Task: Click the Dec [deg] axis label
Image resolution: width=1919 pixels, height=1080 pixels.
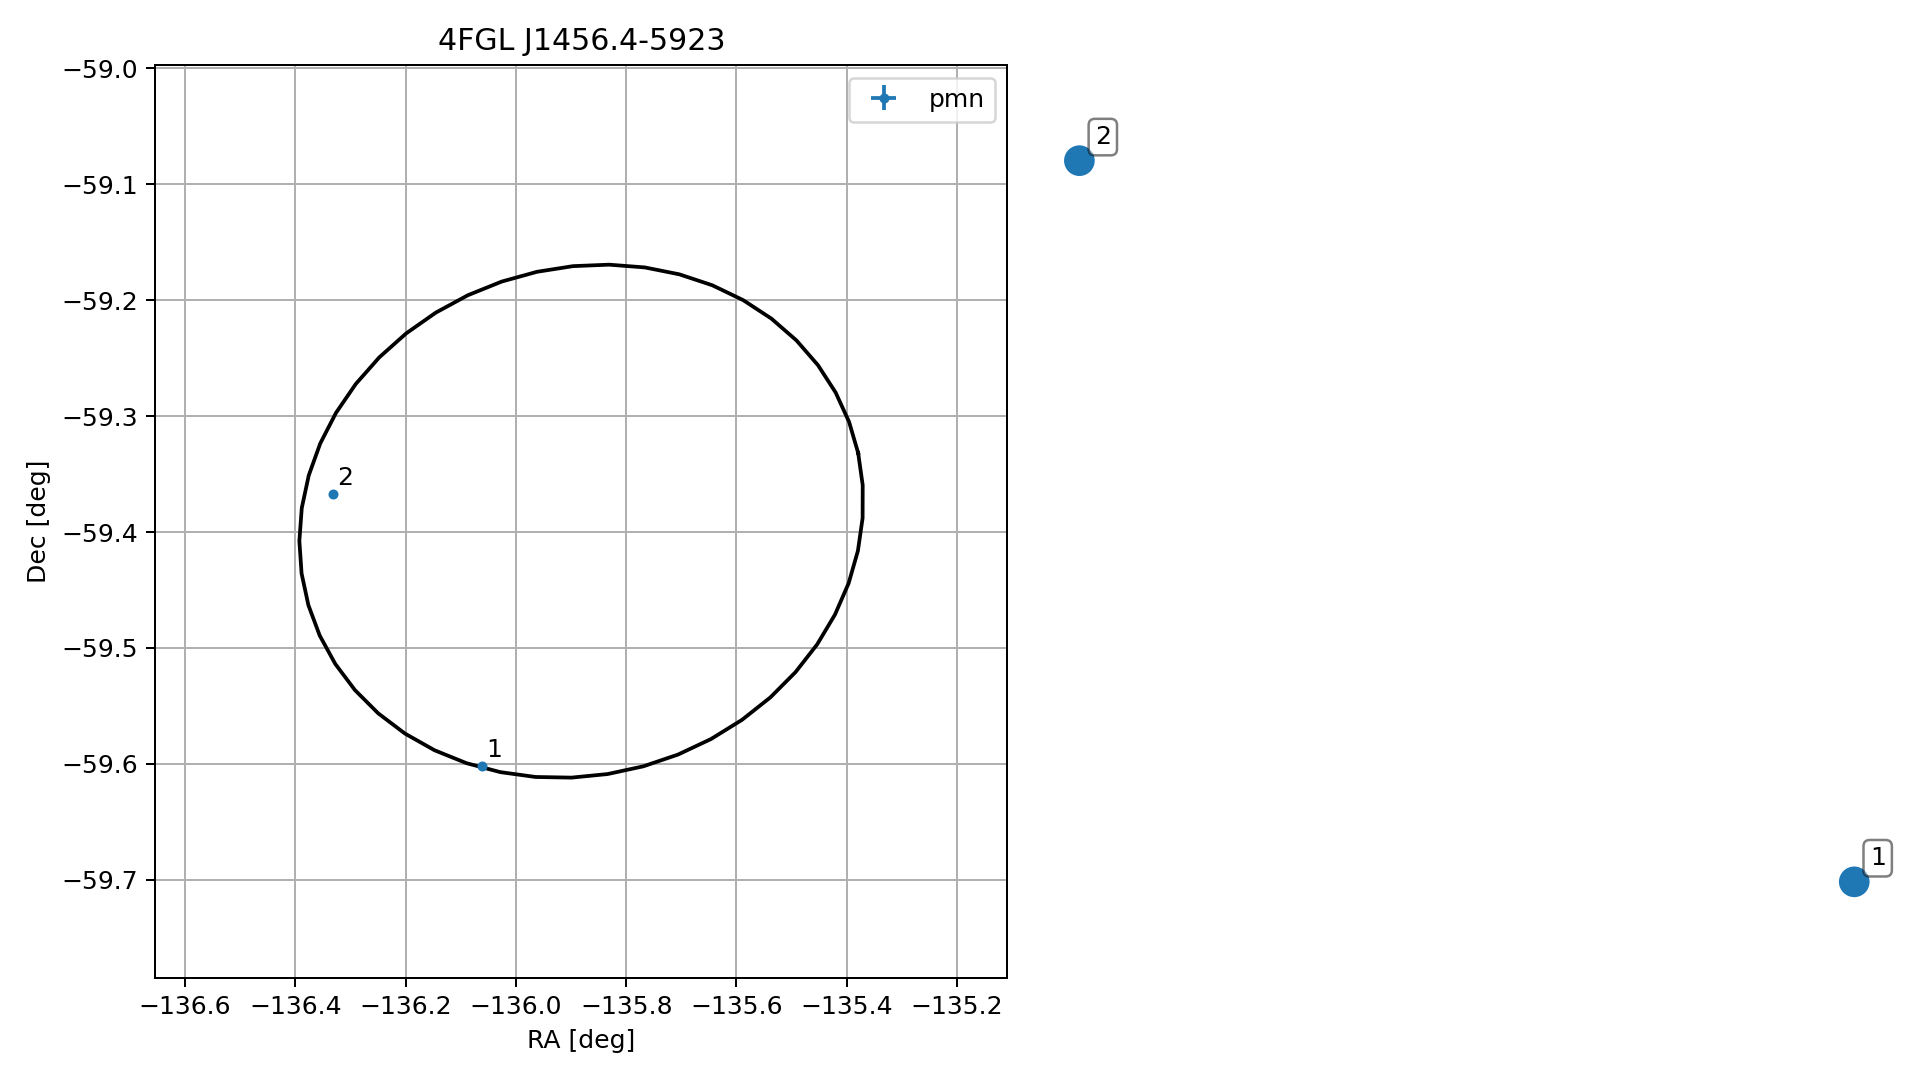Action: [x=37, y=521]
